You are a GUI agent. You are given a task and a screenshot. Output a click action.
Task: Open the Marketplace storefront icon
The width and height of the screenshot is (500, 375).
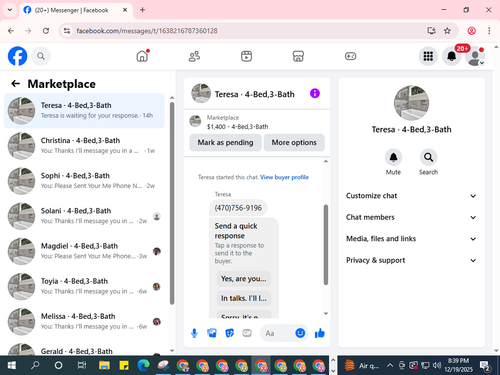coord(298,56)
